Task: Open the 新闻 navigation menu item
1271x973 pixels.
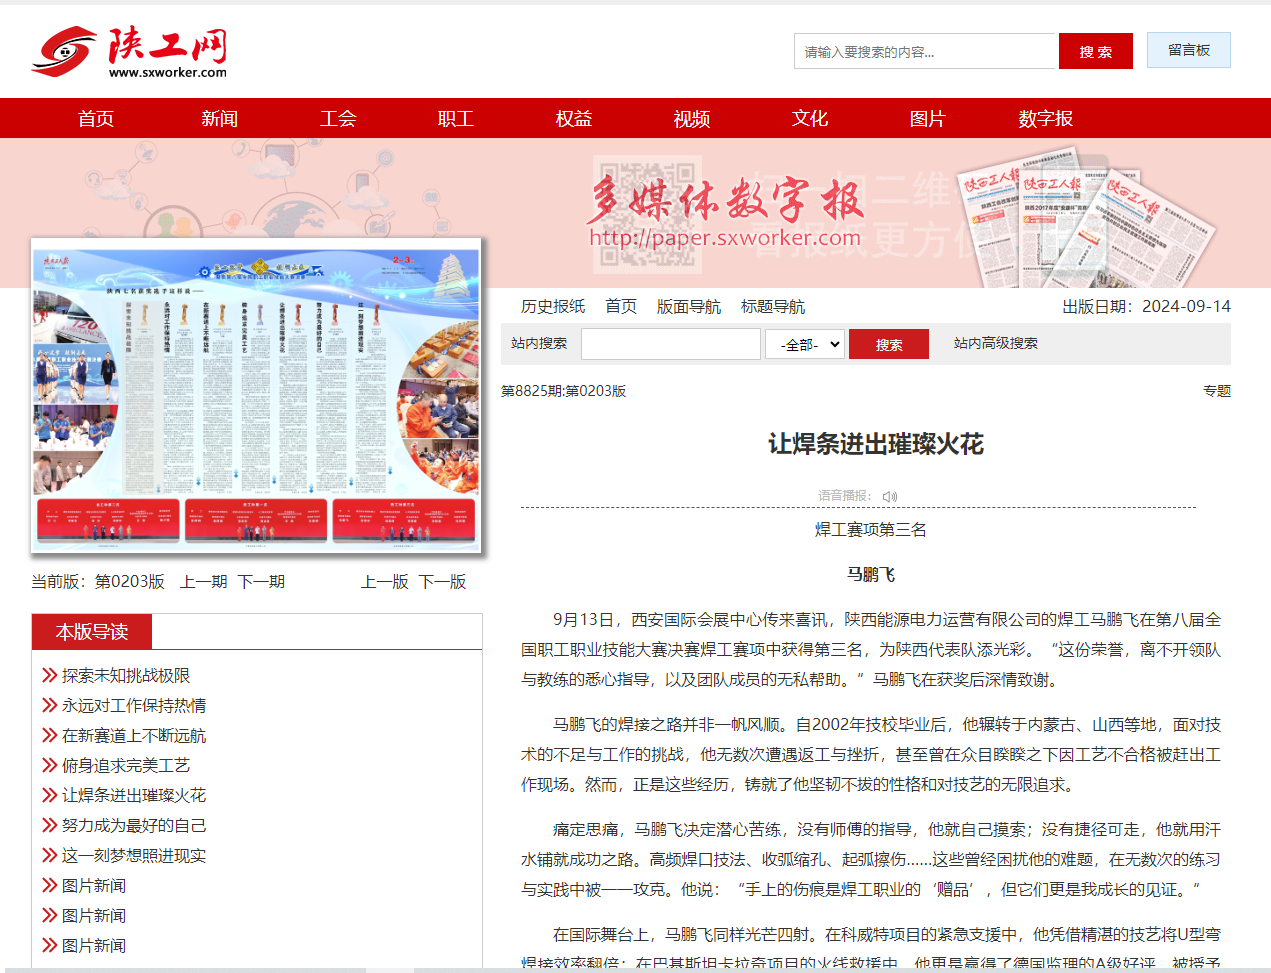Action: (219, 119)
